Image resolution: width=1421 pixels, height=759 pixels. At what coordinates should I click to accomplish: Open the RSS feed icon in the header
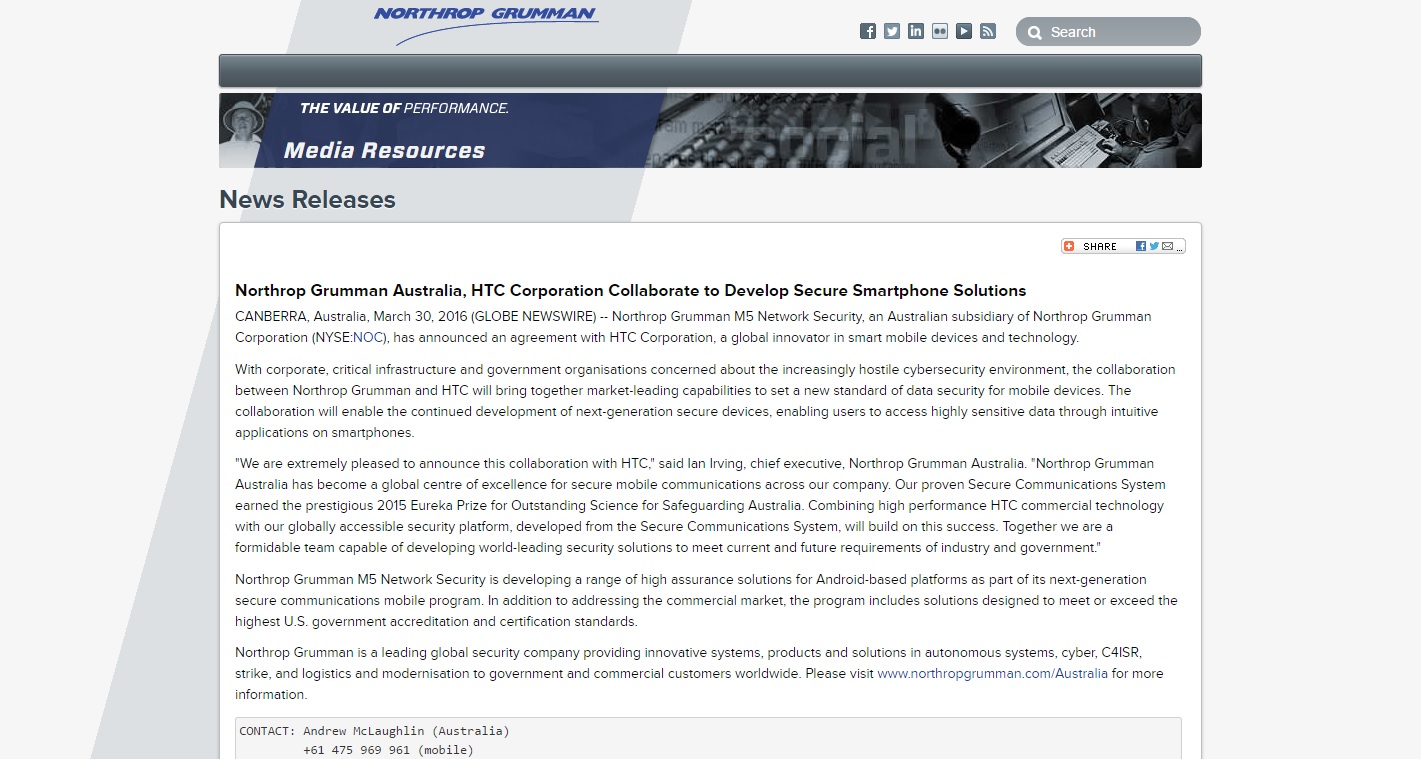click(x=988, y=31)
